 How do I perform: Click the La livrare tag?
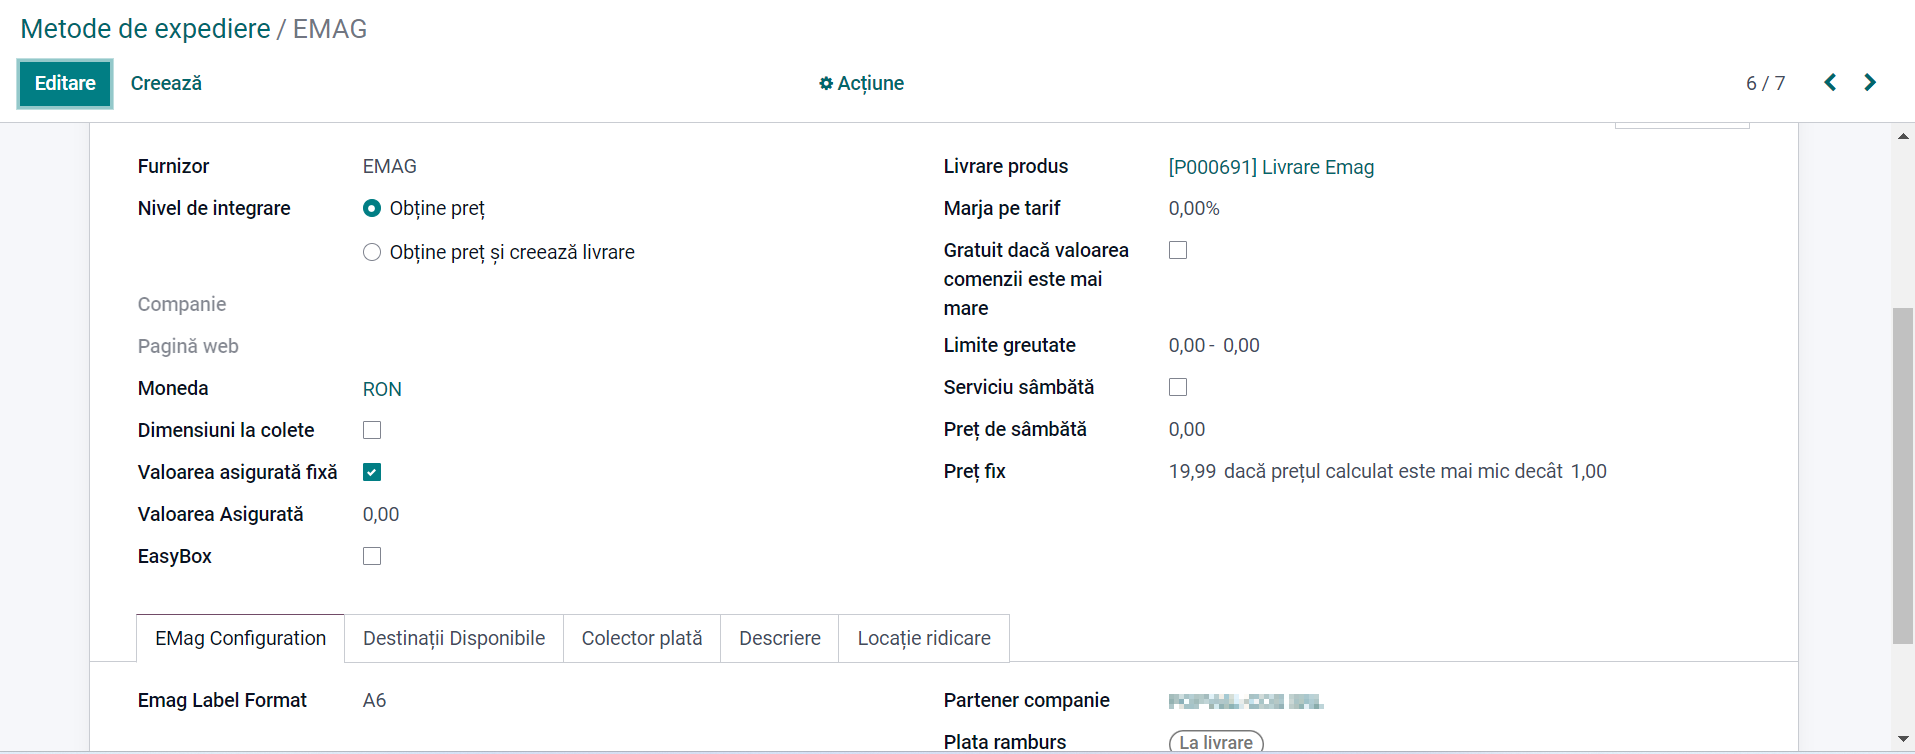pyautogui.click(x=1216, y=742)
